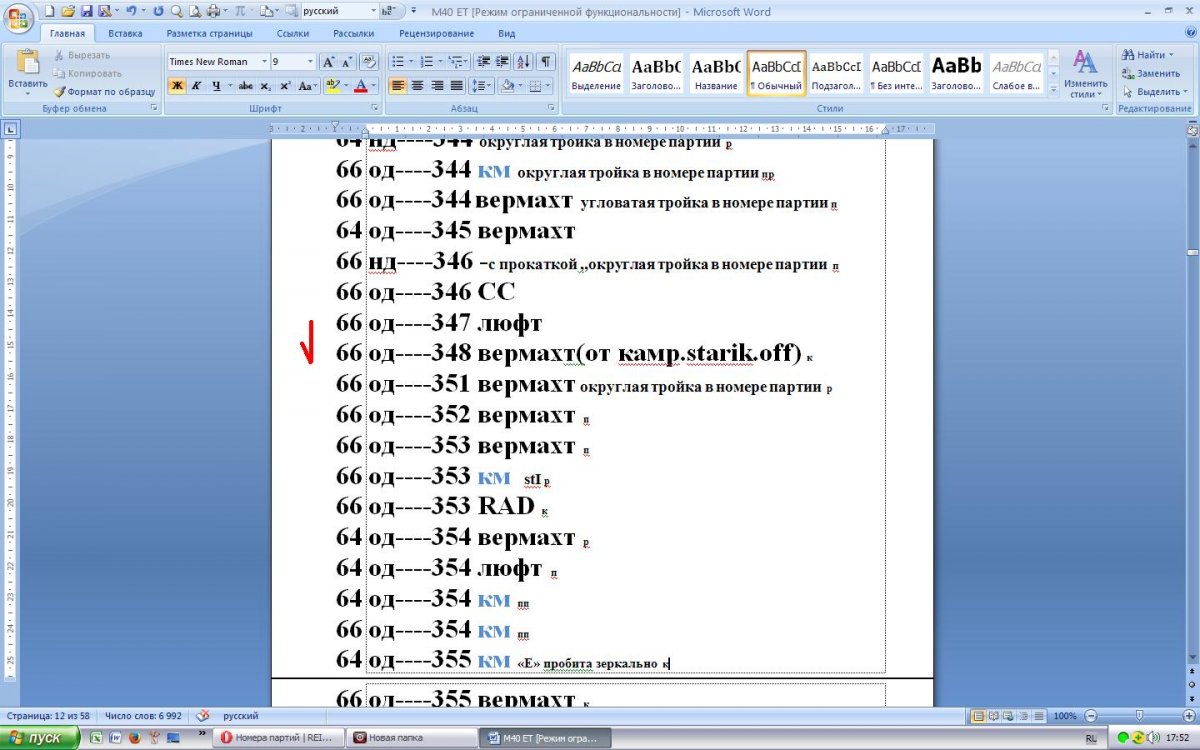Viewport: 1200px width, 750px height.
Task: Click the grow font size icon
Action: [x=328, y=62]
